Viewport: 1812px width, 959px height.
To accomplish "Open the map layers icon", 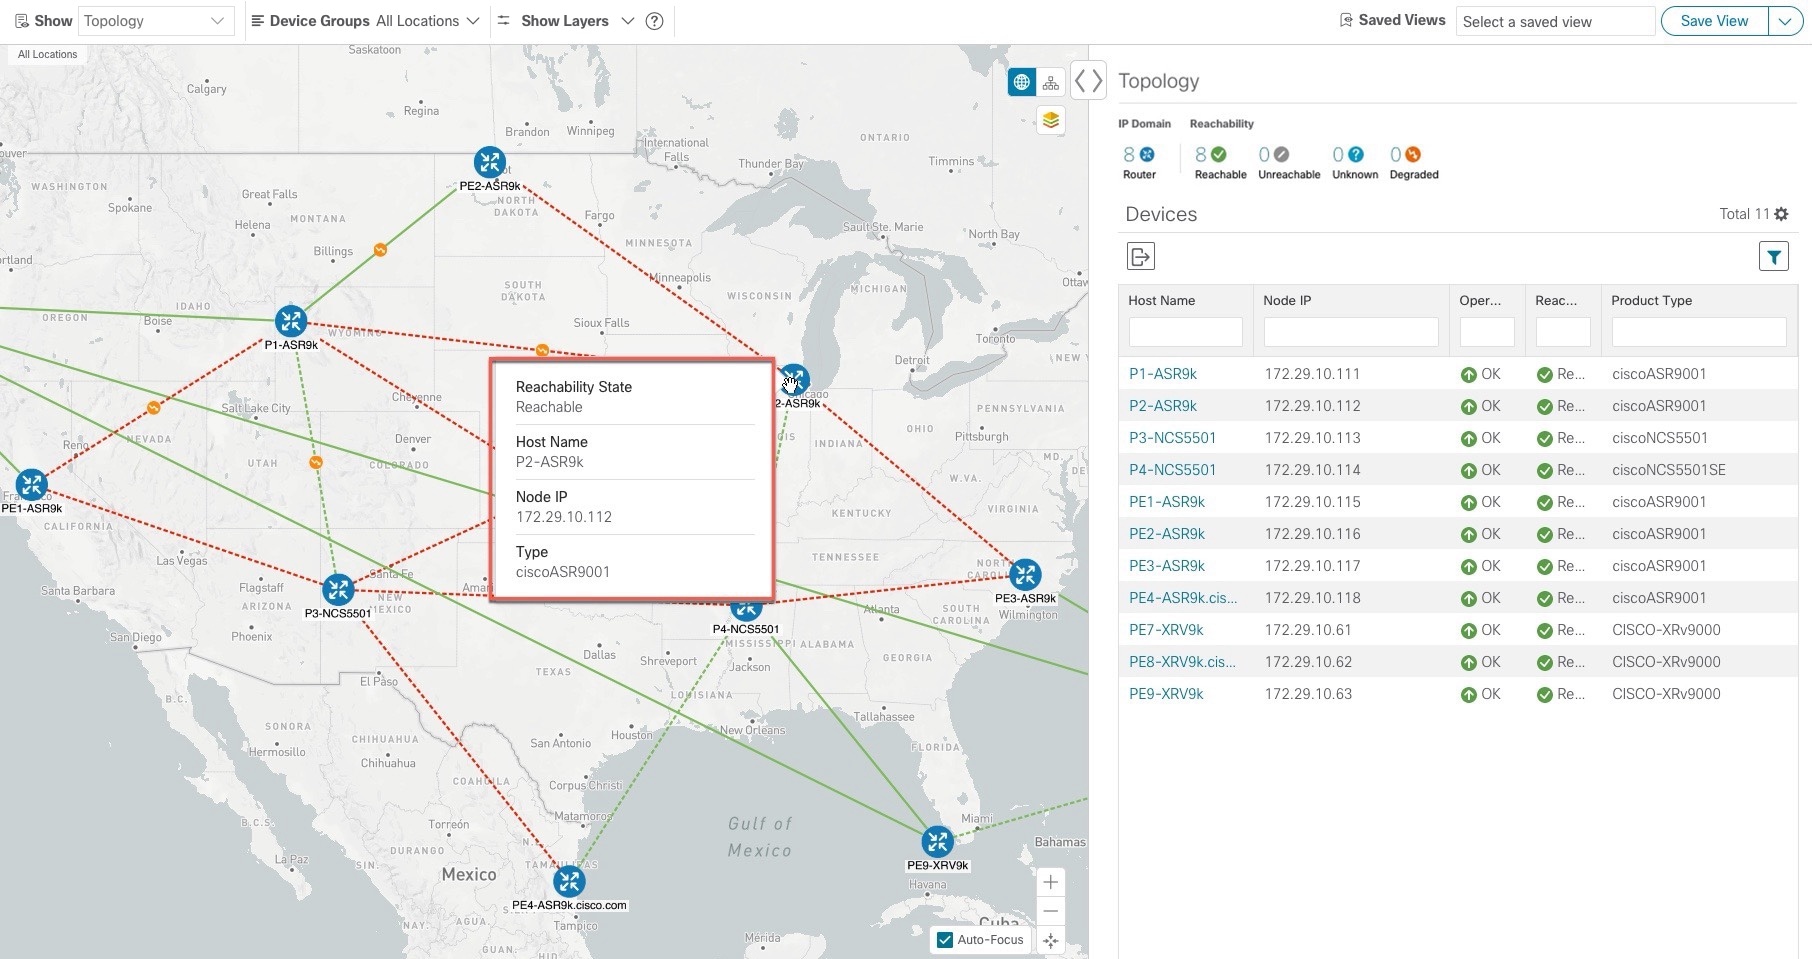I will [1050, 120].
